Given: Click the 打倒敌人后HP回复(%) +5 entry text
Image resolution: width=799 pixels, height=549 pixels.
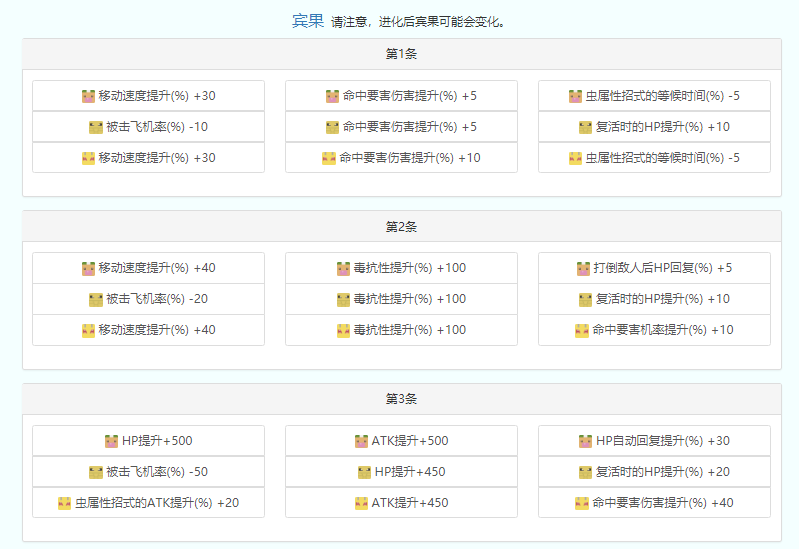Looking at the screenshot, I should 663,268.
